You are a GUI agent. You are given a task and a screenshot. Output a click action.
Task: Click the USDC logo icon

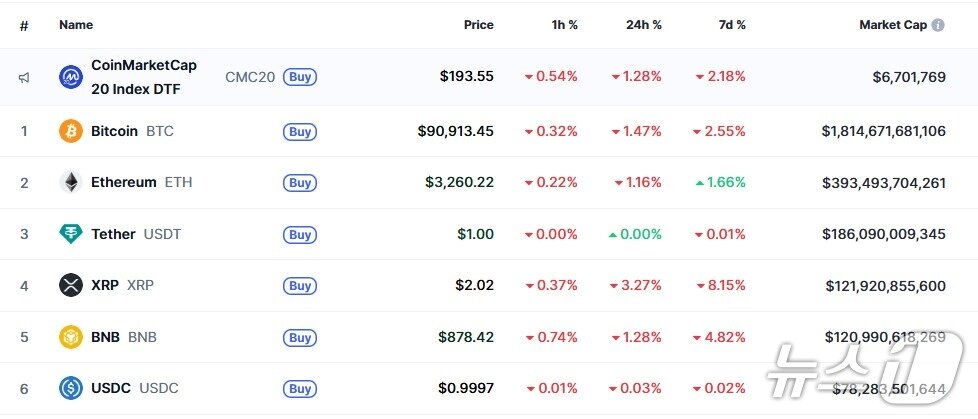[71, 388]
